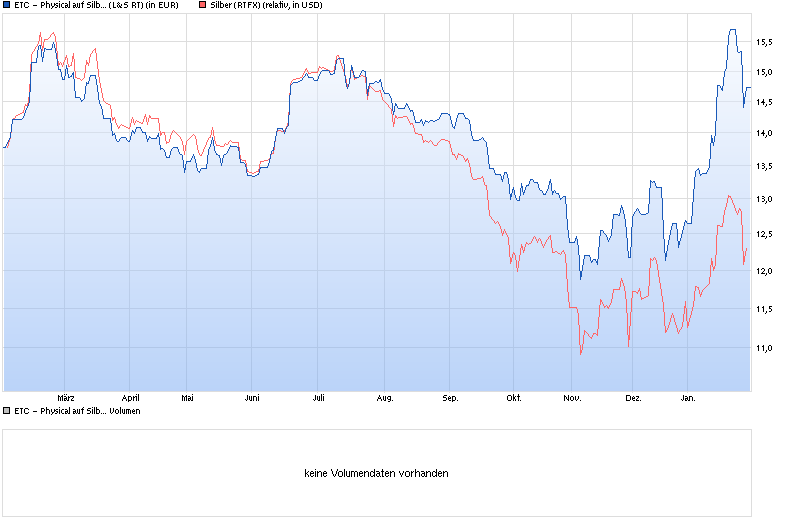Click the 15,5 y-axis value
This screenshot has width=792, height=526.
764,42
